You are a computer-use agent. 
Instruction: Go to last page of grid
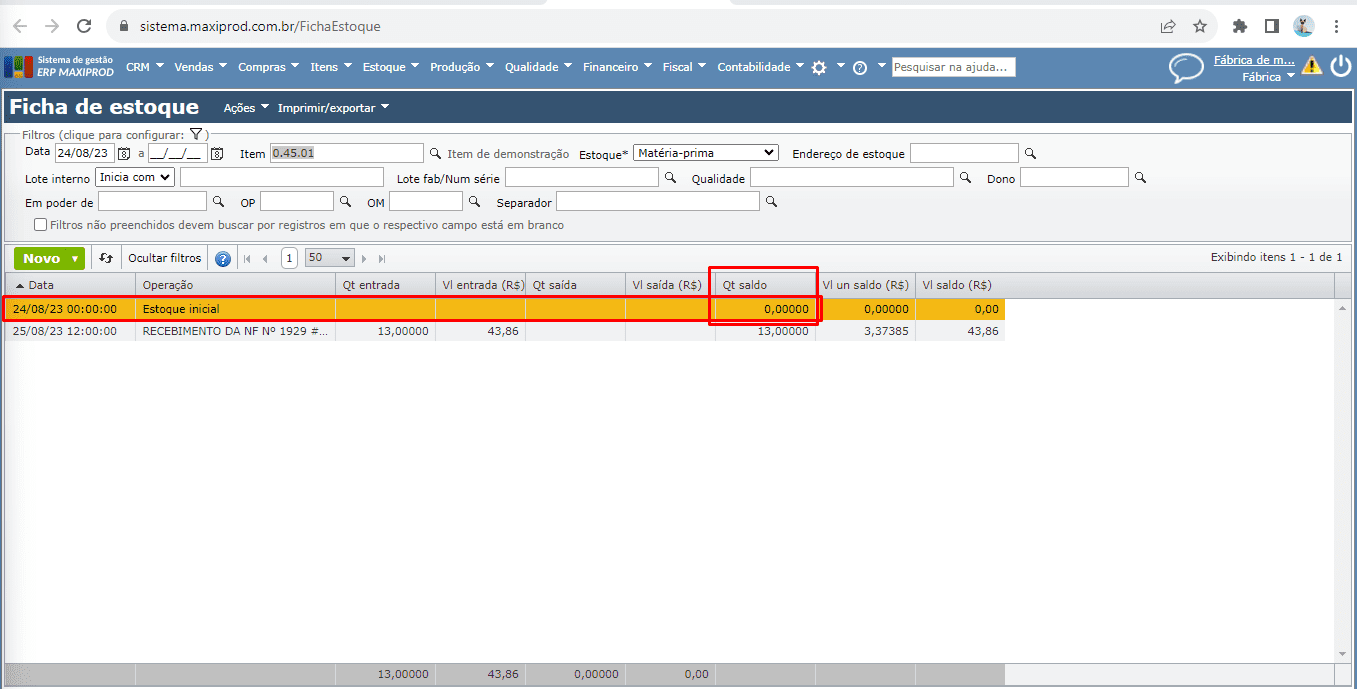[x=382, y=259]
